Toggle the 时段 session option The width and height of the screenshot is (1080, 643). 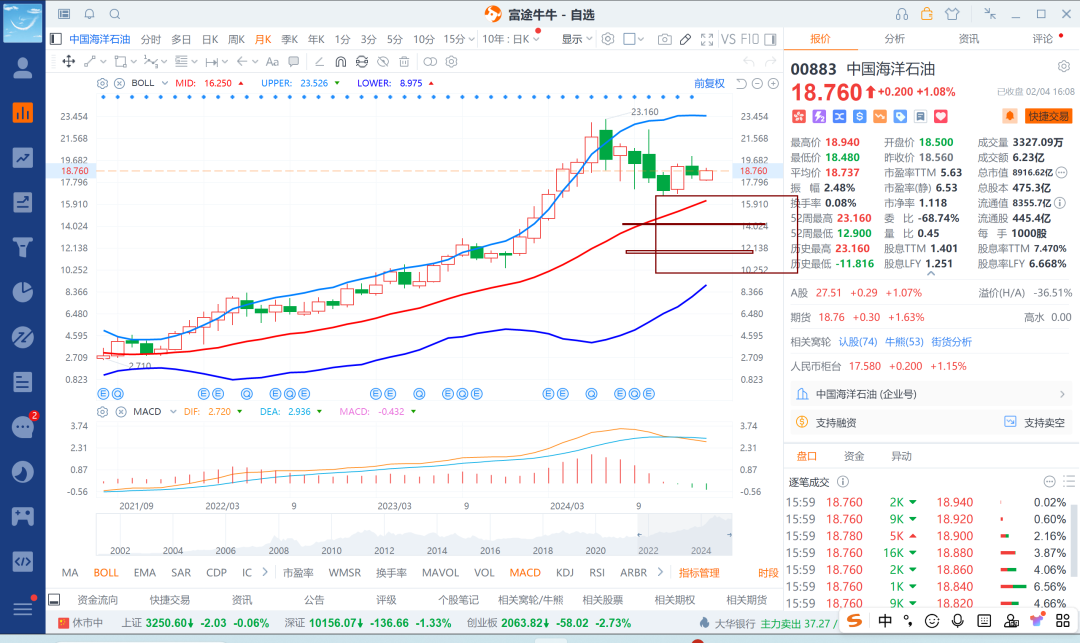767,573
